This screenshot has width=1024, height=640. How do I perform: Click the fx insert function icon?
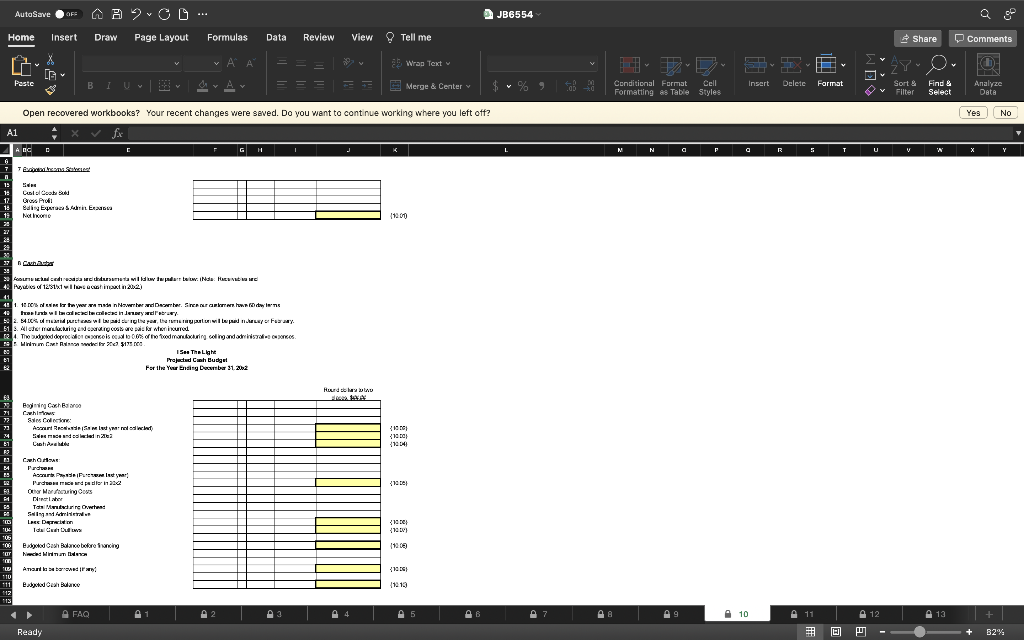[x=117, y=133]
